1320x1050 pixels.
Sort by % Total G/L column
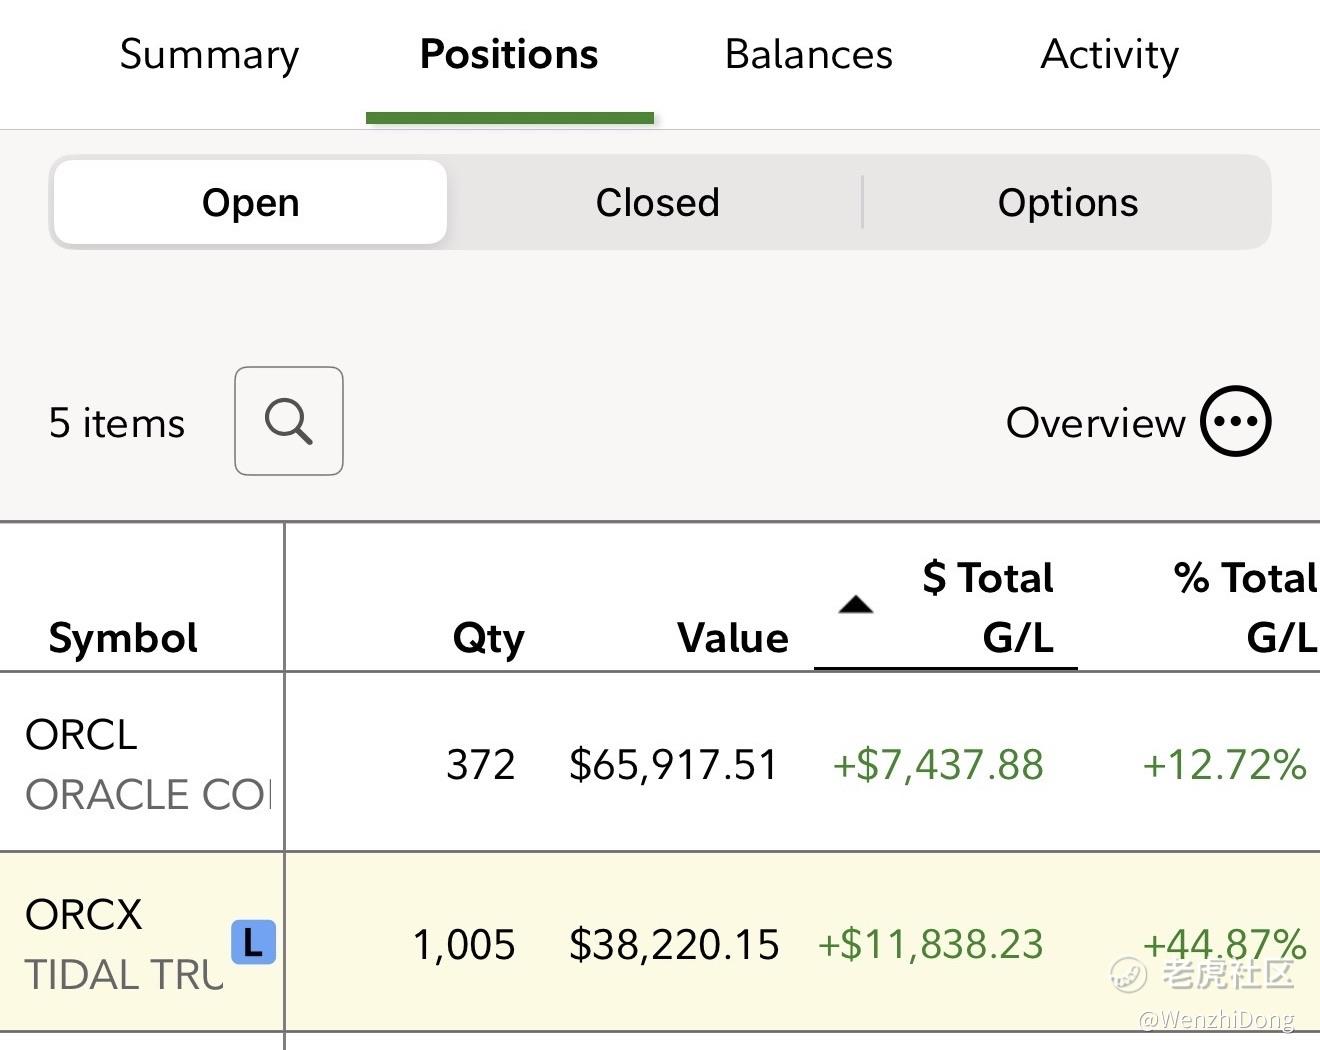[1244, 607]
